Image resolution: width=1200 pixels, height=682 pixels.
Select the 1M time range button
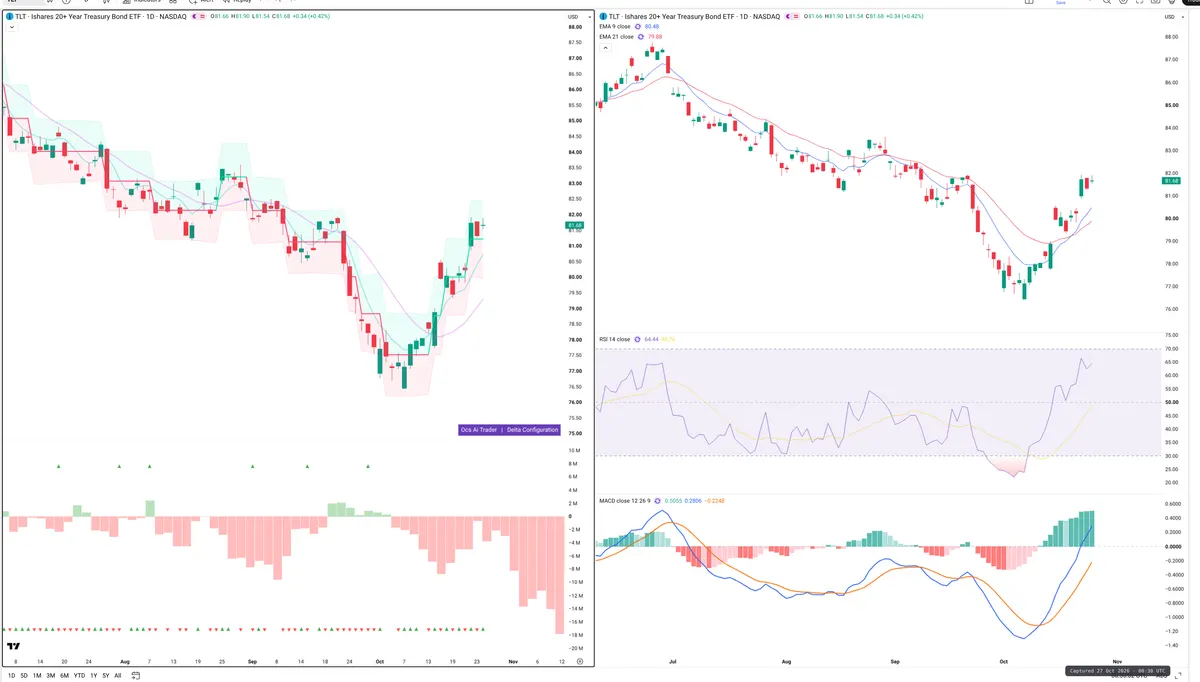[37, 676]
